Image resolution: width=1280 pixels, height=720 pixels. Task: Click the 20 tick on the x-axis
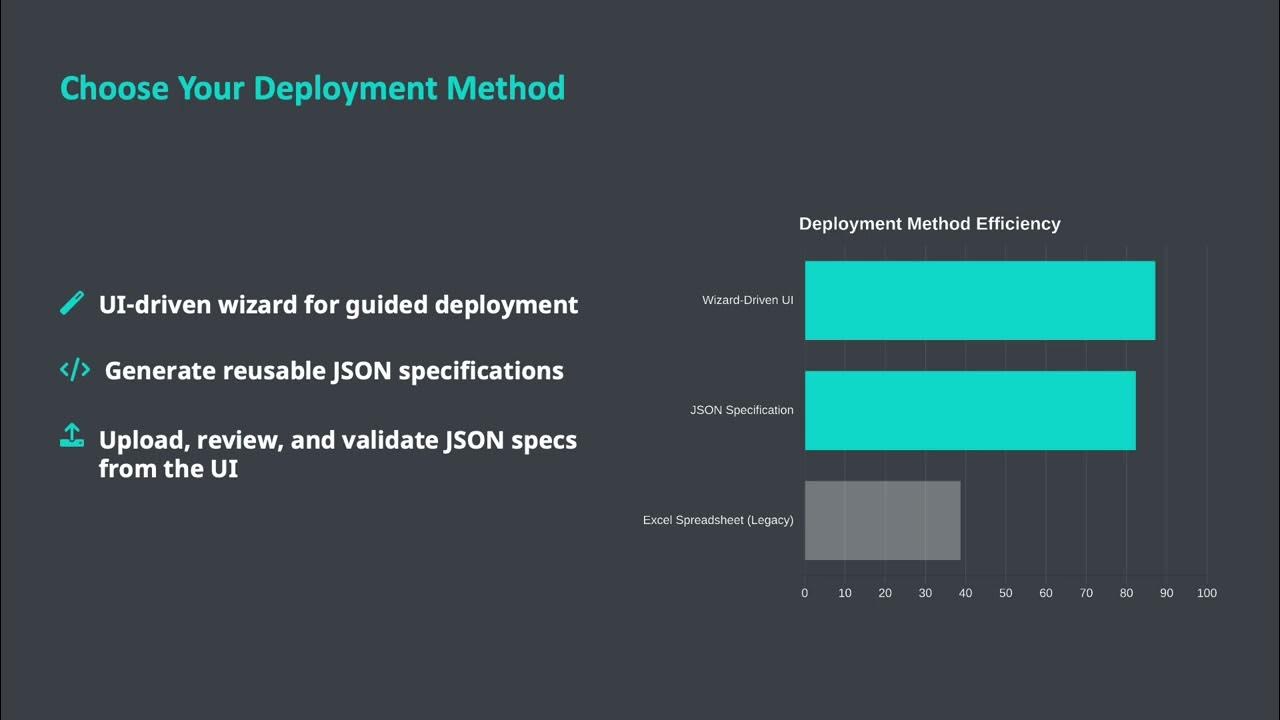885,593
